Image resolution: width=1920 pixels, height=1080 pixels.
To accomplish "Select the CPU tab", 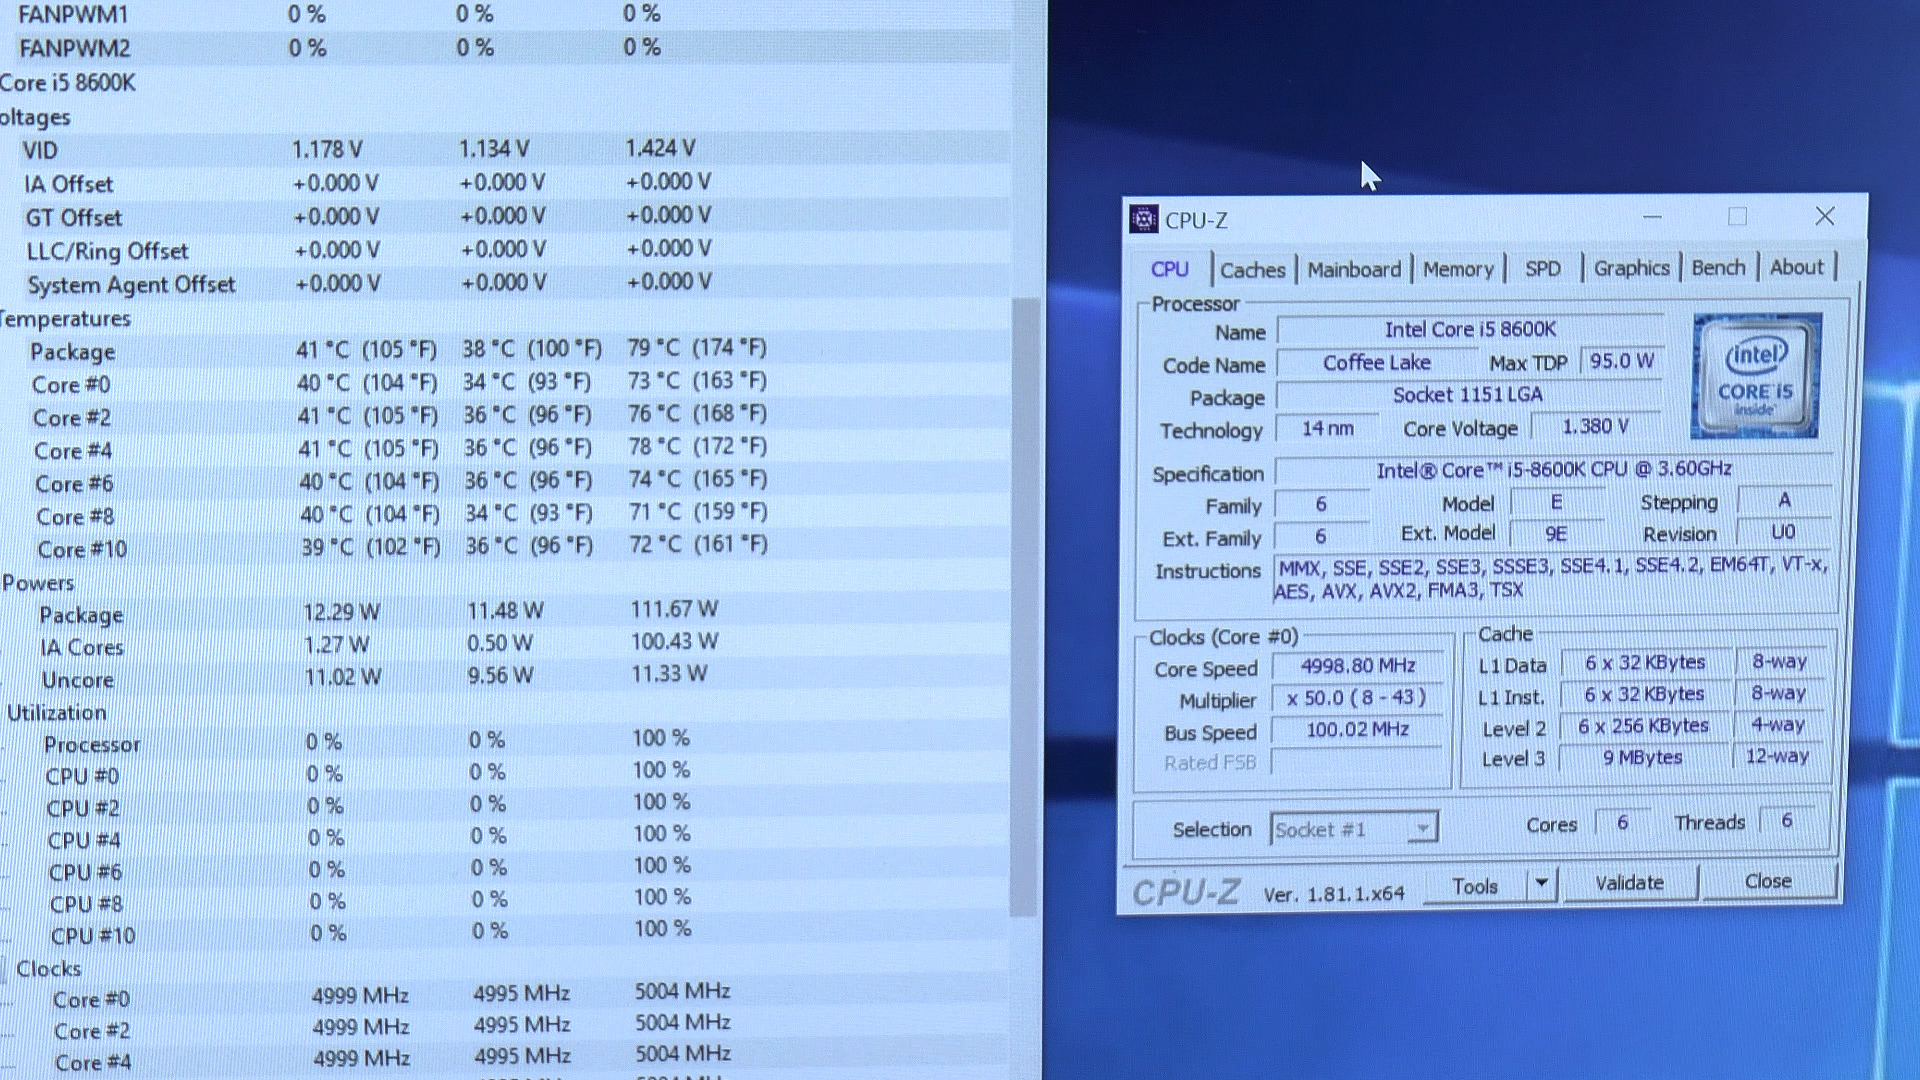I will 1170,270.
